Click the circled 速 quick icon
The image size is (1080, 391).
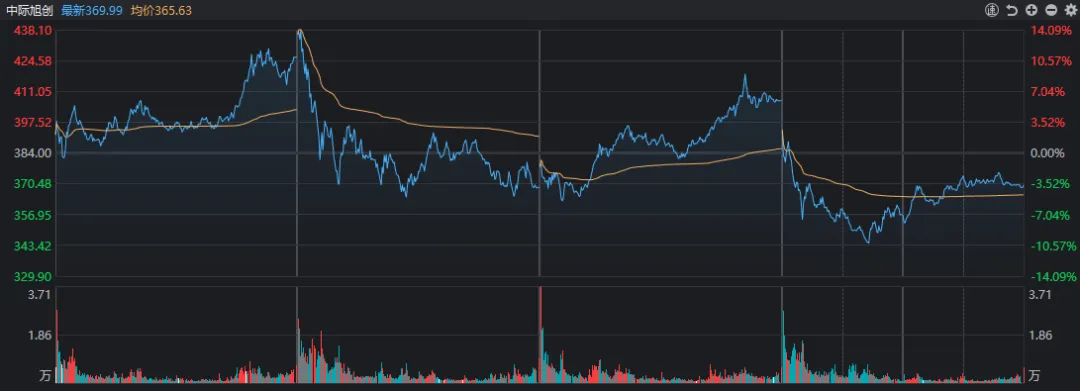(991, 10)
